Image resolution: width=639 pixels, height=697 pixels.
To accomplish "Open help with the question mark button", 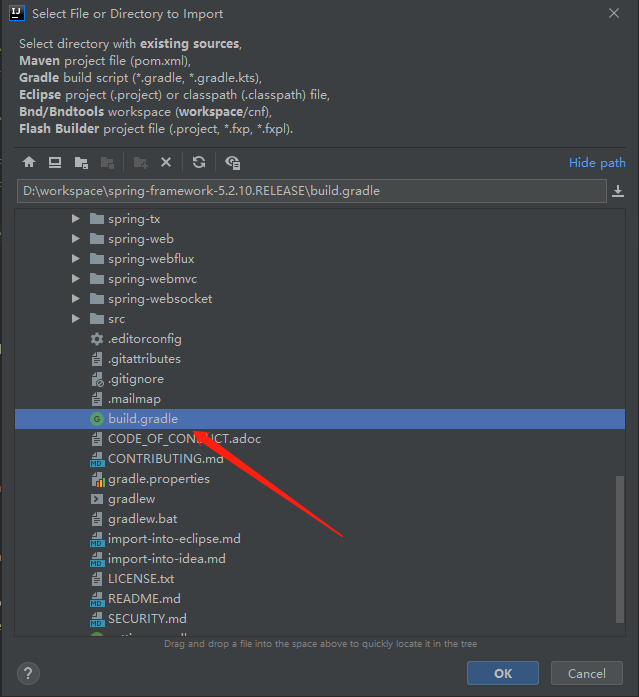I will (x=28, y=673).
